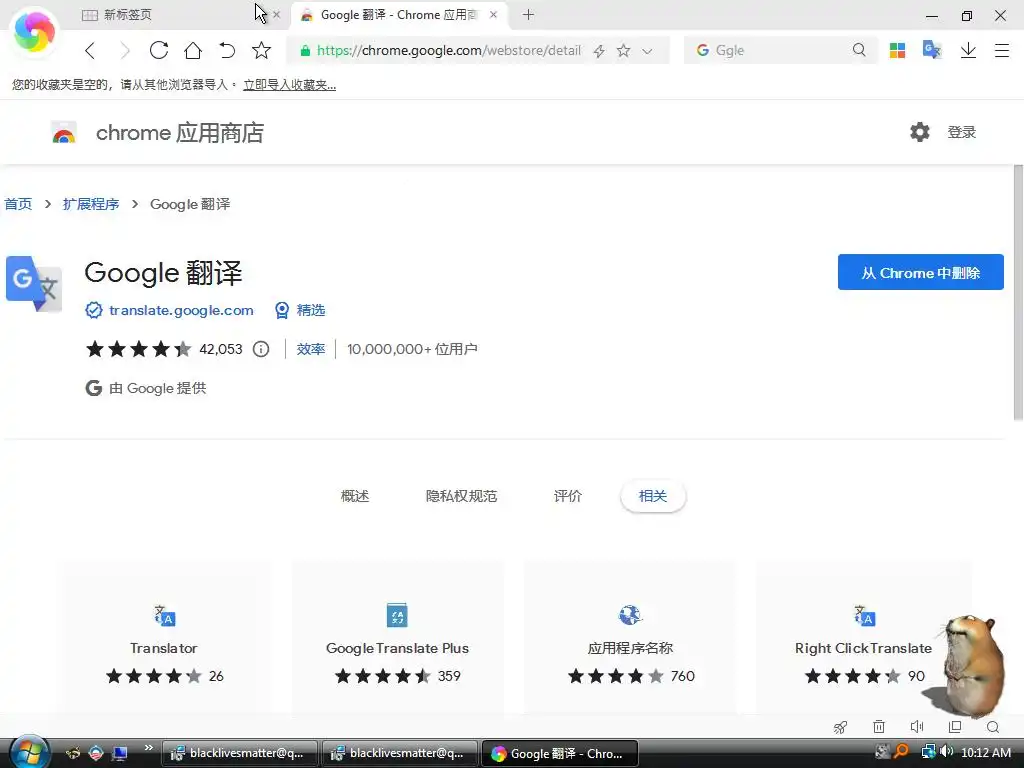Open the browser hamburger menu
The height and width of the screenshot is (768, 1024).
tap(1002, 50)
